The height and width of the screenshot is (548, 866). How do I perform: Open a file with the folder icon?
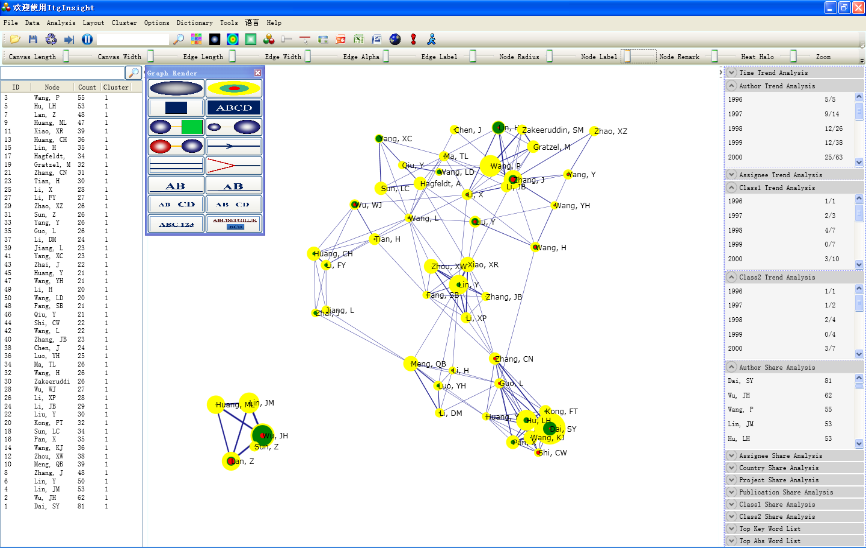pyautogui.click(x=15, y=39)
